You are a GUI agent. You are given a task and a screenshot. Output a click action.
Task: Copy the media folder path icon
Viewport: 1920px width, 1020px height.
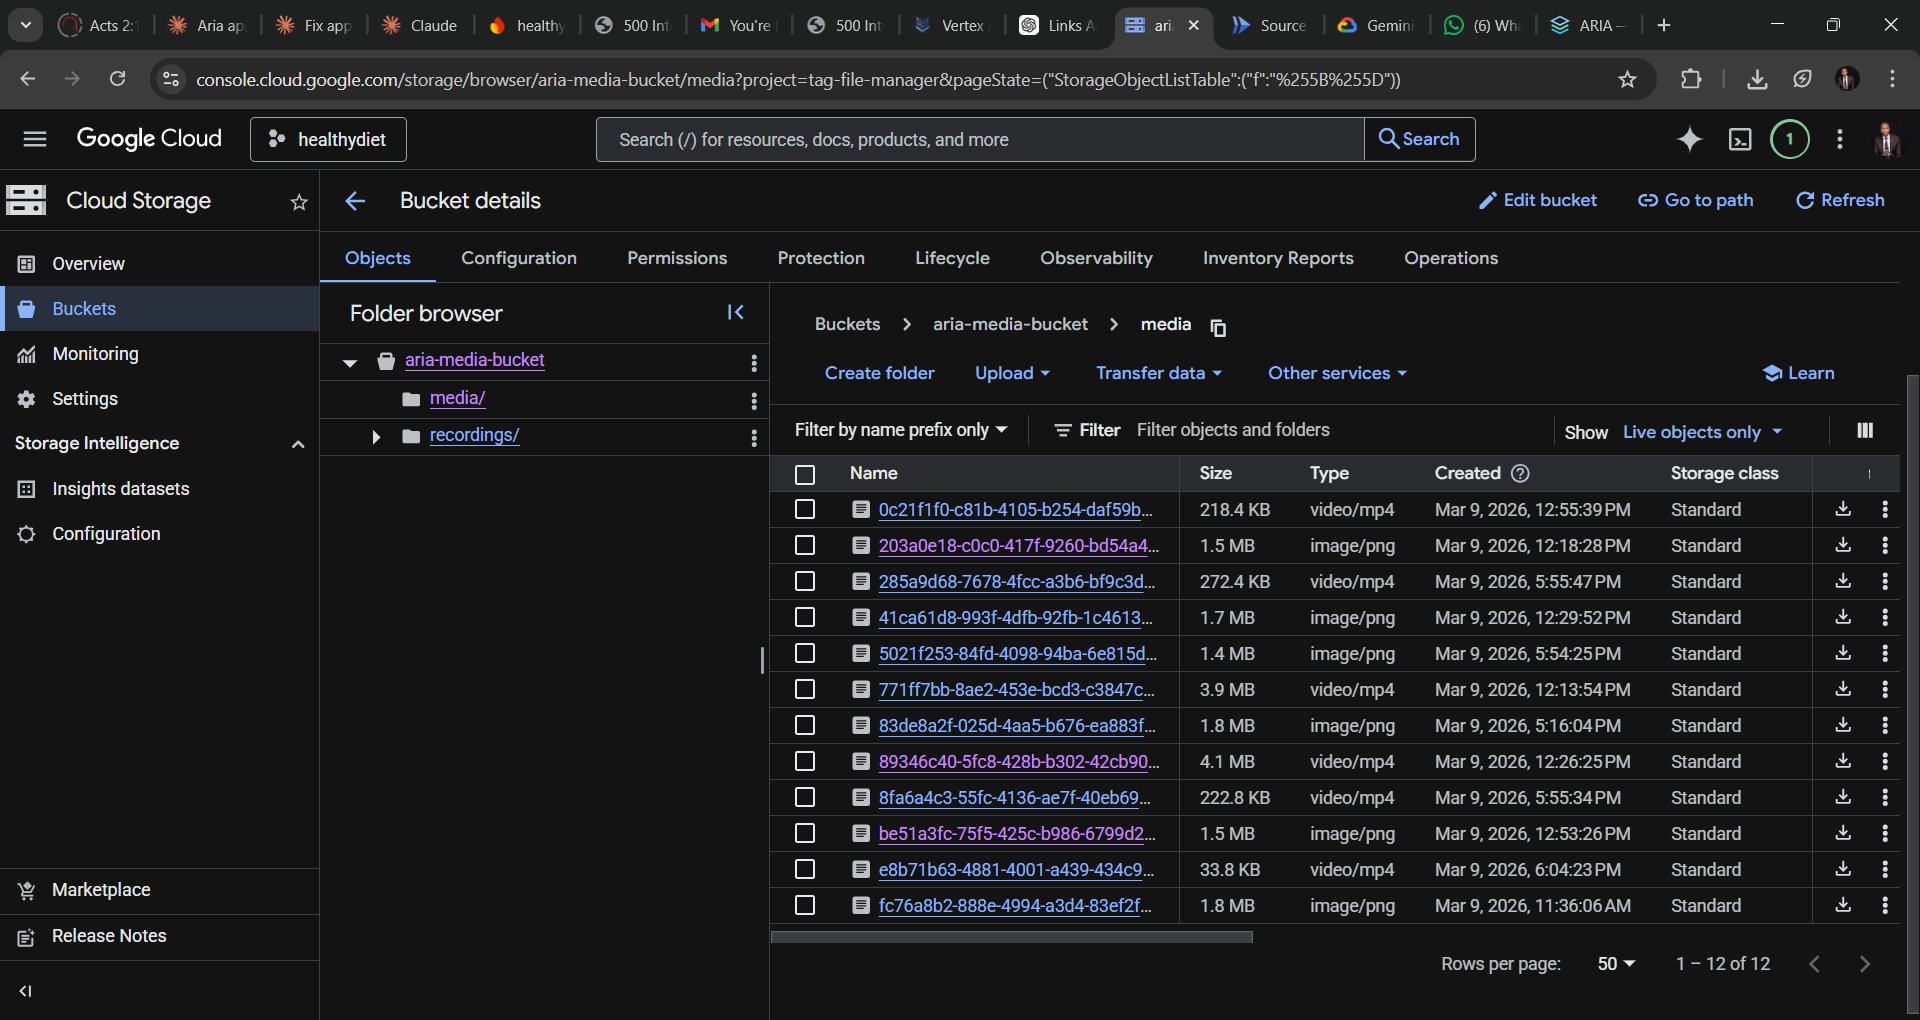1218,327
